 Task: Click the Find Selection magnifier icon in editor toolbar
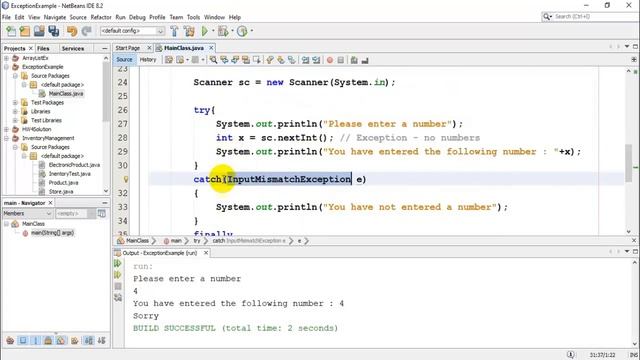tap(213, 60)
